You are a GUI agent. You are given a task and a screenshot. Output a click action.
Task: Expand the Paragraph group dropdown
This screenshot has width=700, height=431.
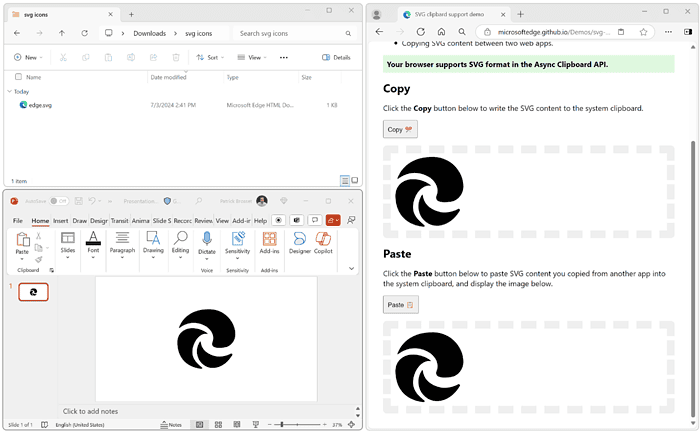click(x=122, y=258)
